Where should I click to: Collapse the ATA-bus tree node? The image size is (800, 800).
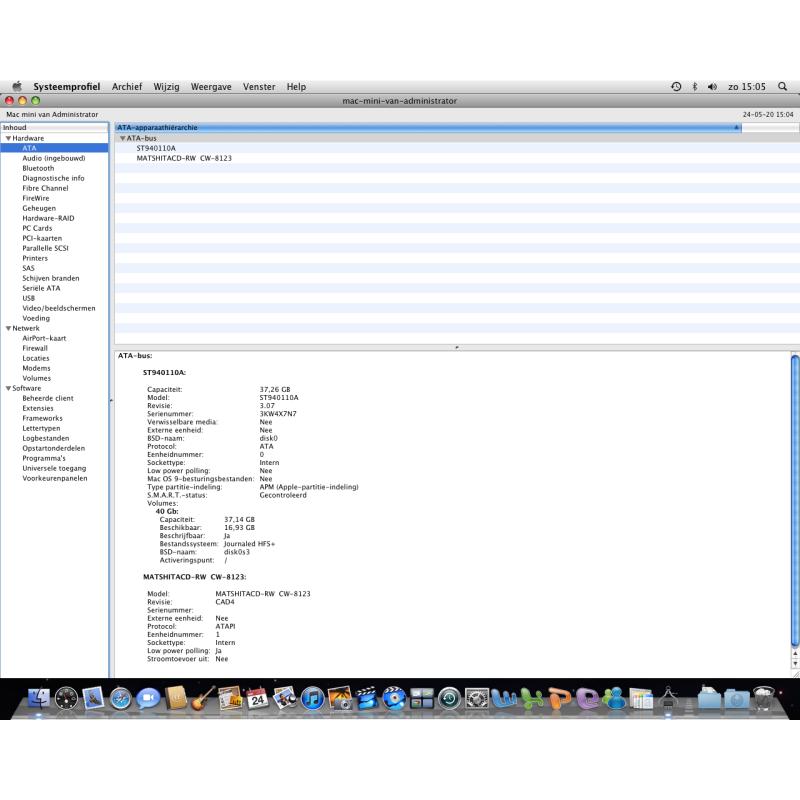(x=122, y=138)
